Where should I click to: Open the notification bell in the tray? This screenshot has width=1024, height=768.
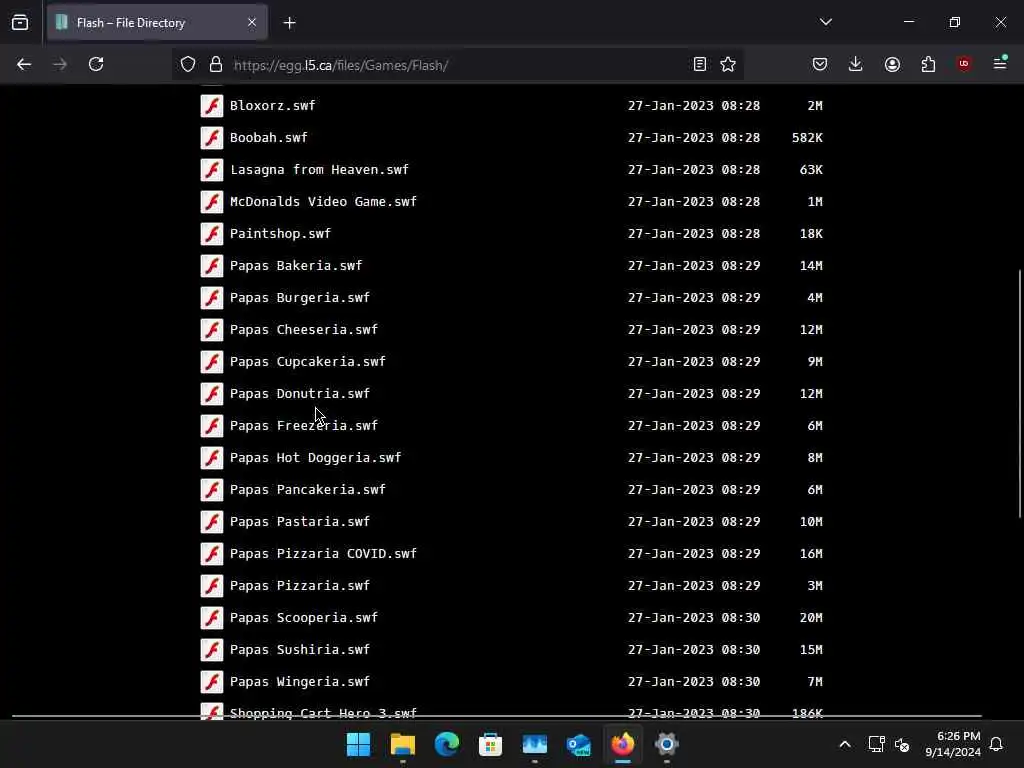click(x=996, y=744)
